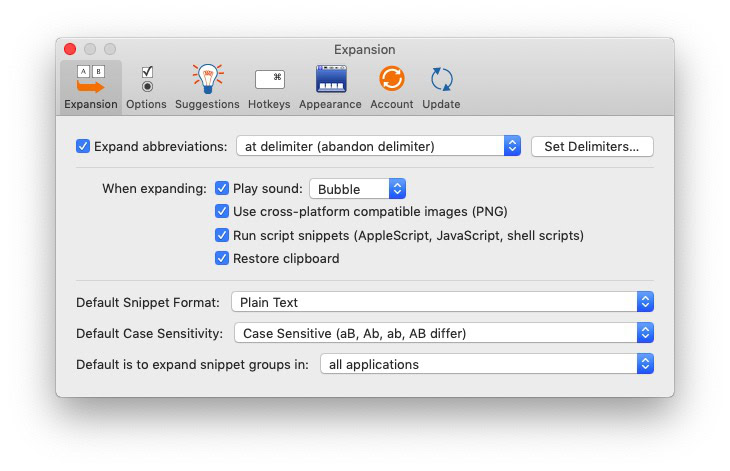Close the Expansion preferences window
Viewport: 730px width, 471px height.
coord(70,49)
